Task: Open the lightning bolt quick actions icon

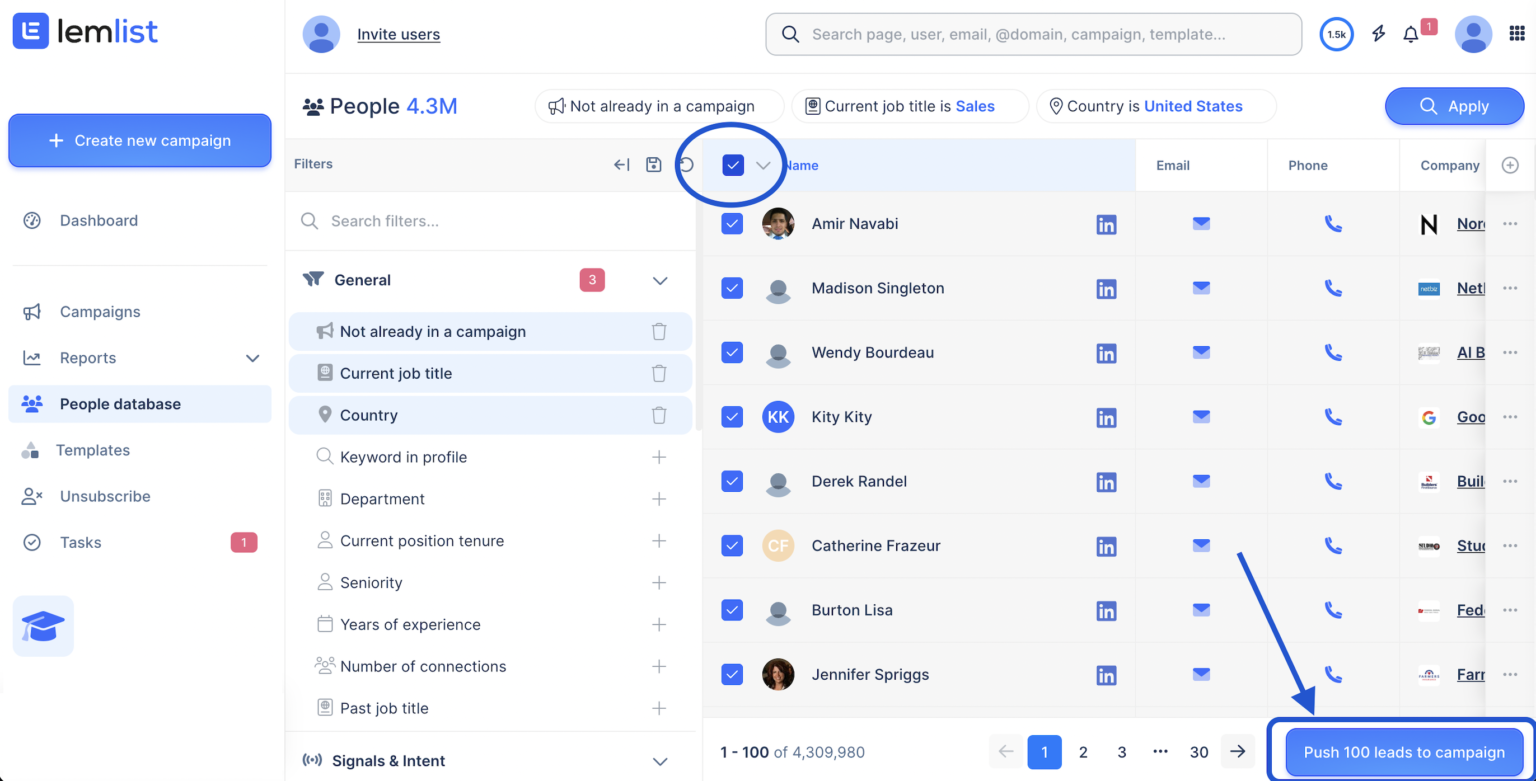Action: [1378, 33]
